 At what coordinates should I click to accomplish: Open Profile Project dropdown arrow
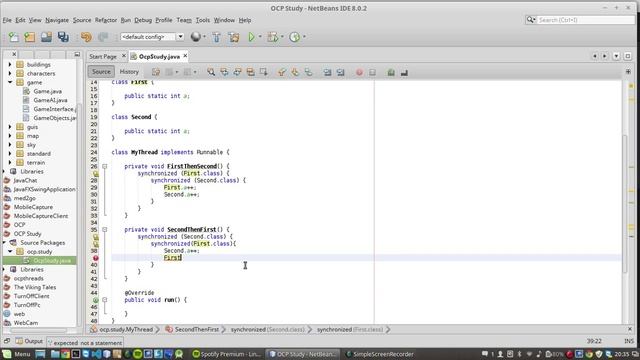[x=304, y=37]
